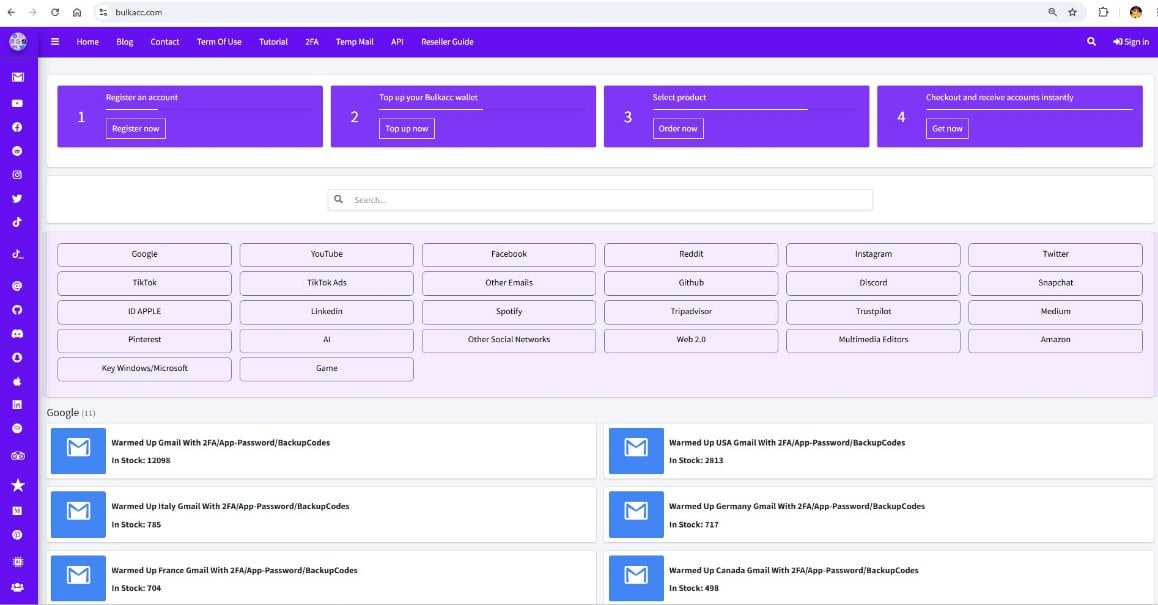The image size is (1158, 605).
Task: Click the browser address bar
Action: pos(569,12)
